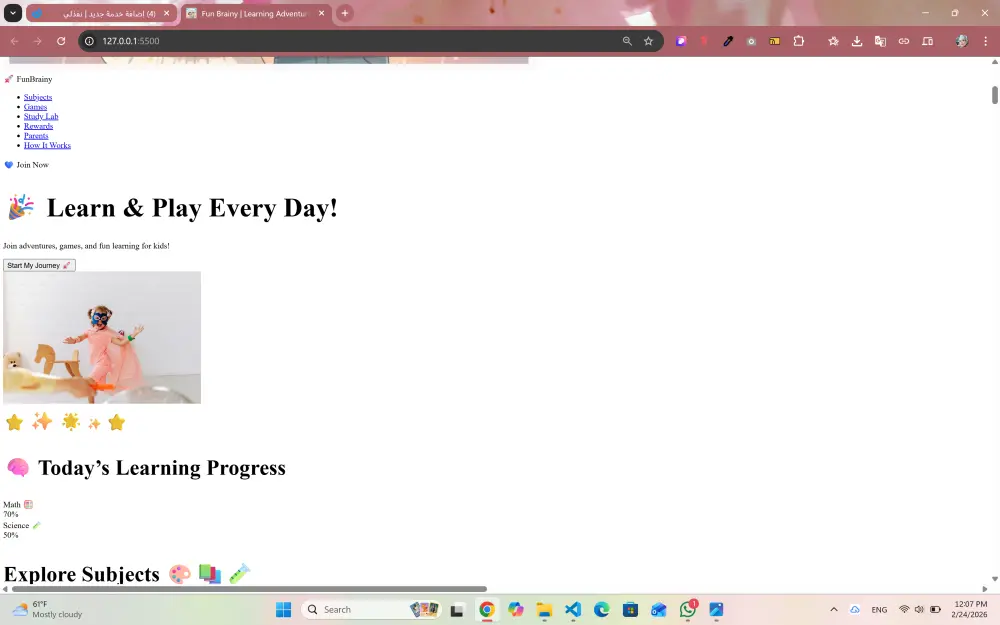Click the 50% Science progress value
This screenshot has height=625, width=1000.
click(x=11, y=535)
